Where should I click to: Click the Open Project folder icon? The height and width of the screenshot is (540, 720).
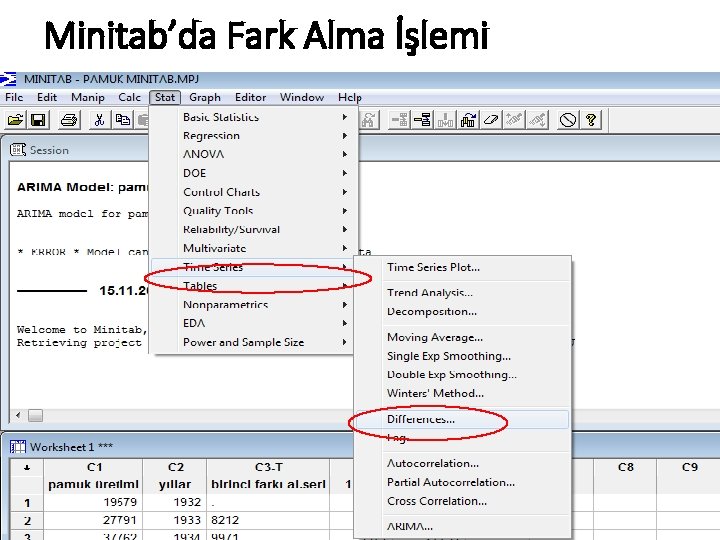coord(15,120)
